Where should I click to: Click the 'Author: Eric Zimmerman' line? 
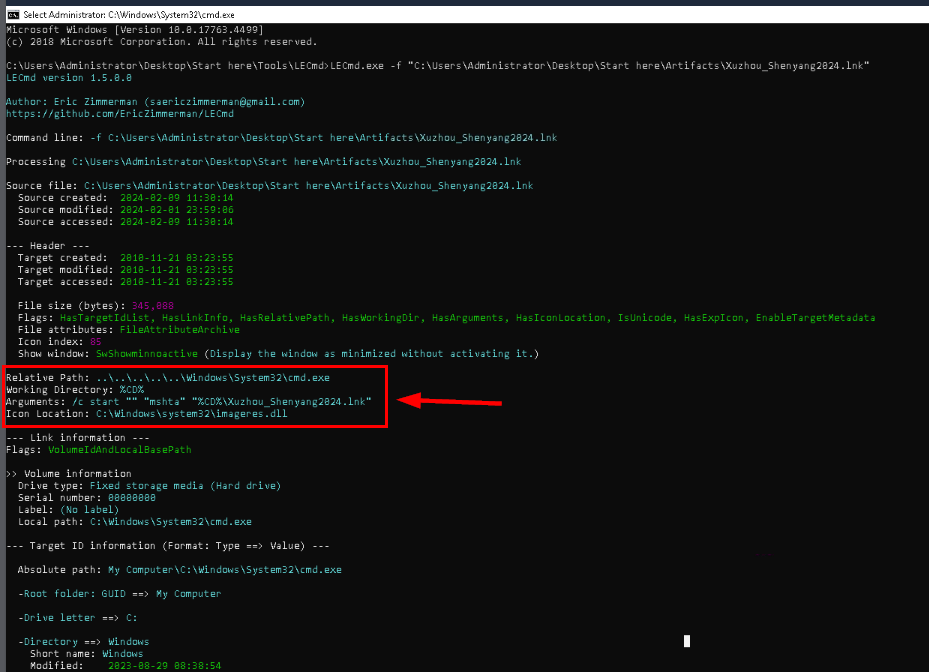click(155, 101)
